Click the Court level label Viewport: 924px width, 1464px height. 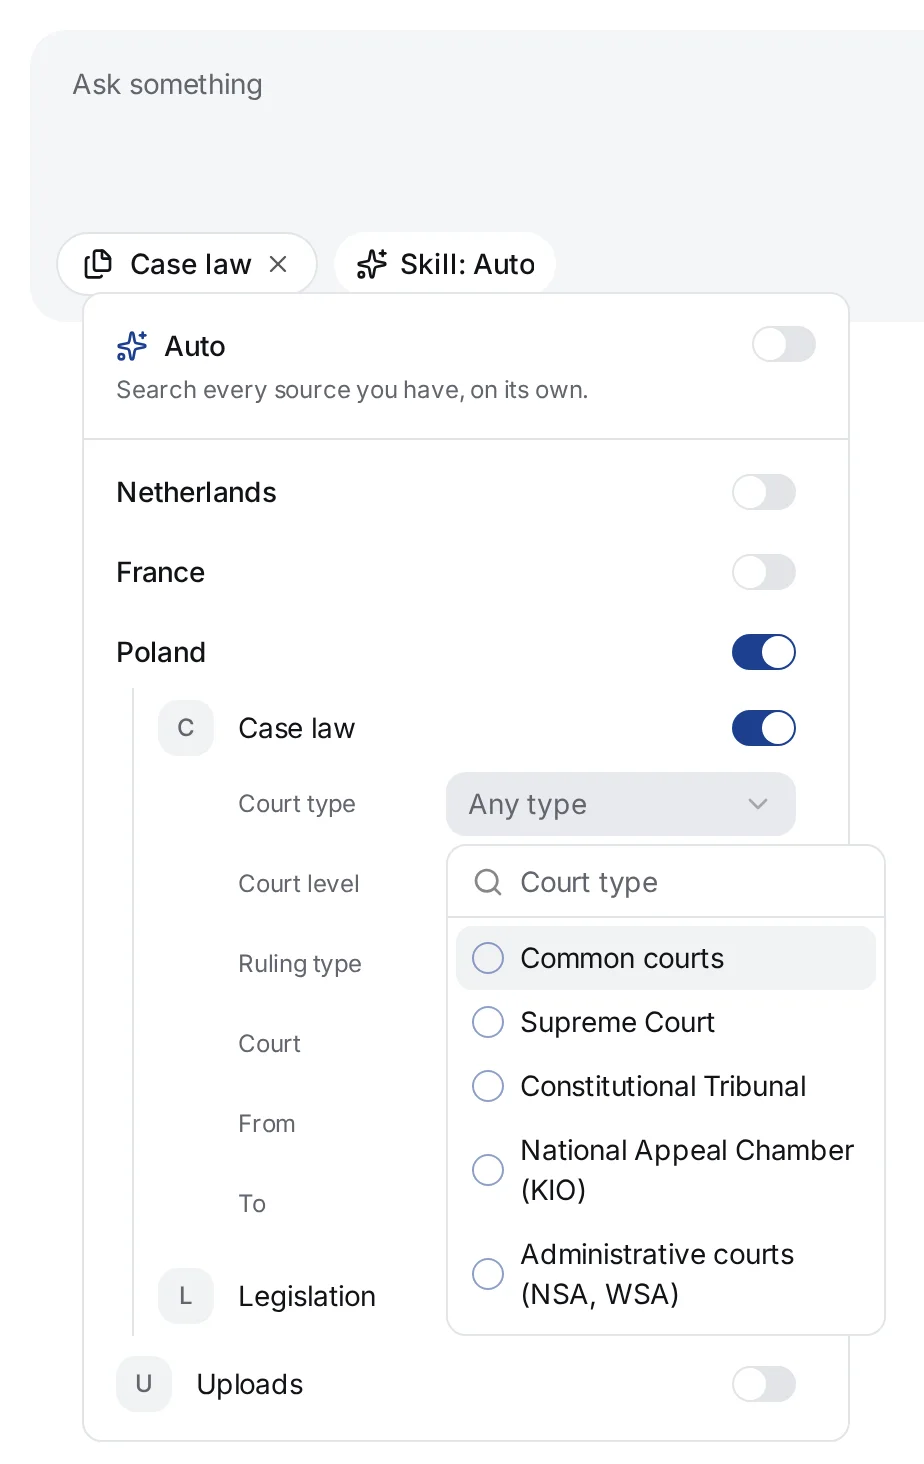point(299,884)
